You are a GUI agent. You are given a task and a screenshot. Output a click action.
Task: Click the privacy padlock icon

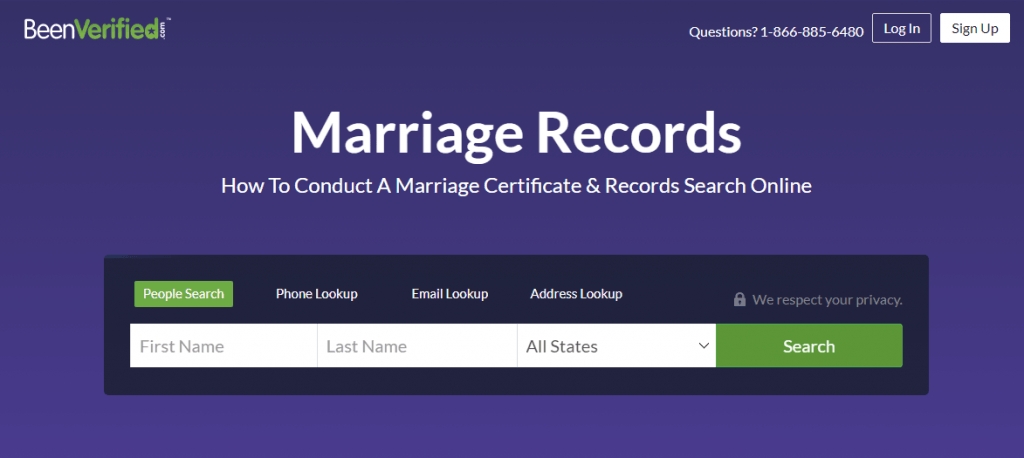(739, 300)
